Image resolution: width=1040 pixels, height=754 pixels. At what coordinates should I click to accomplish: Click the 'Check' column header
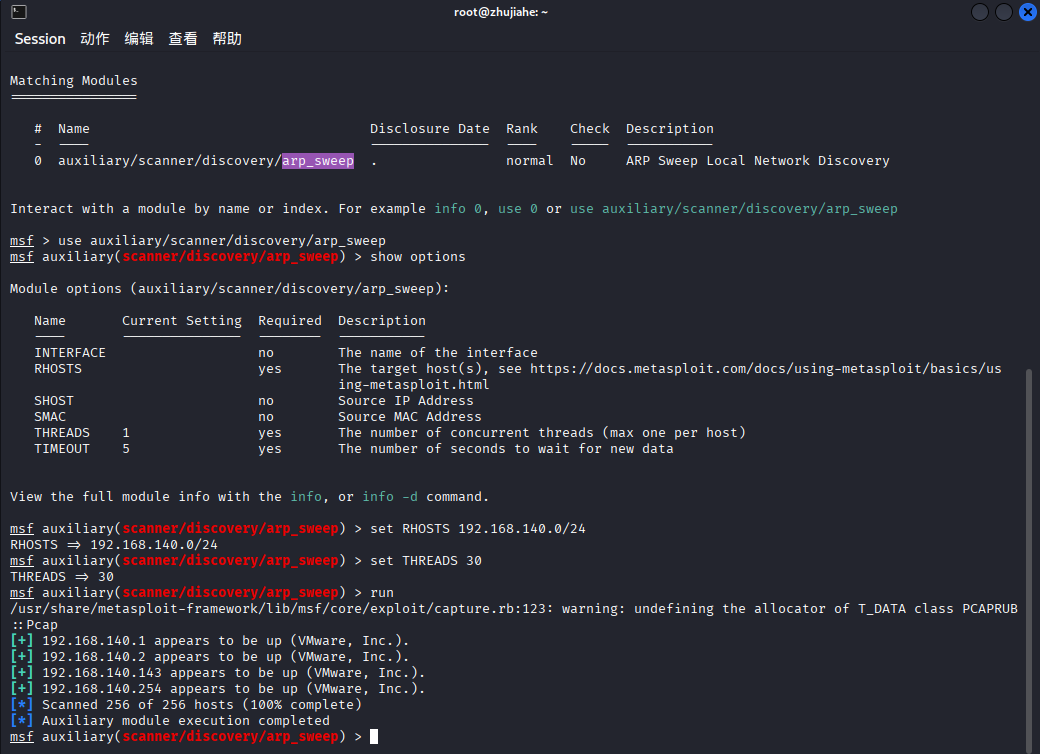tap(590, 129)
